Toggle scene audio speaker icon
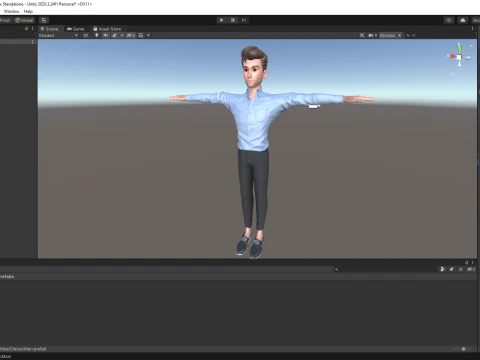The width and height of the screenshot is (480, 360). (x=106, y=35)
